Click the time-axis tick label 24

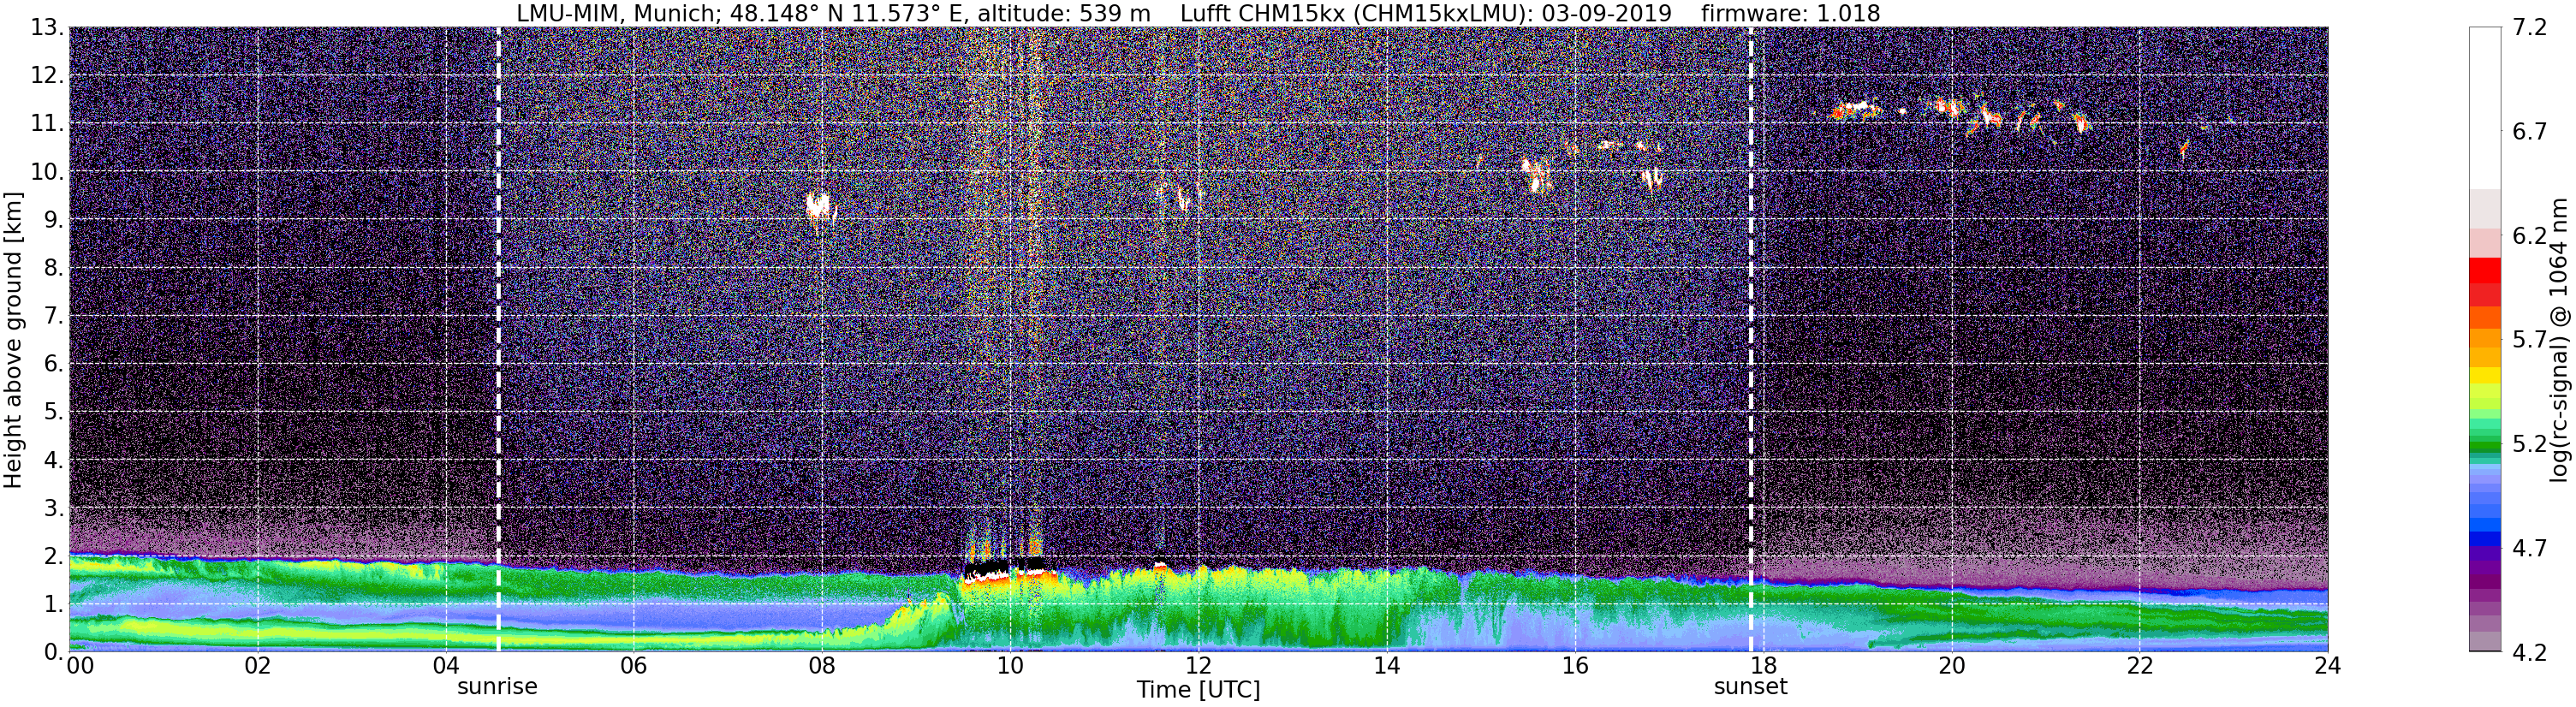tap(2328, 666)
